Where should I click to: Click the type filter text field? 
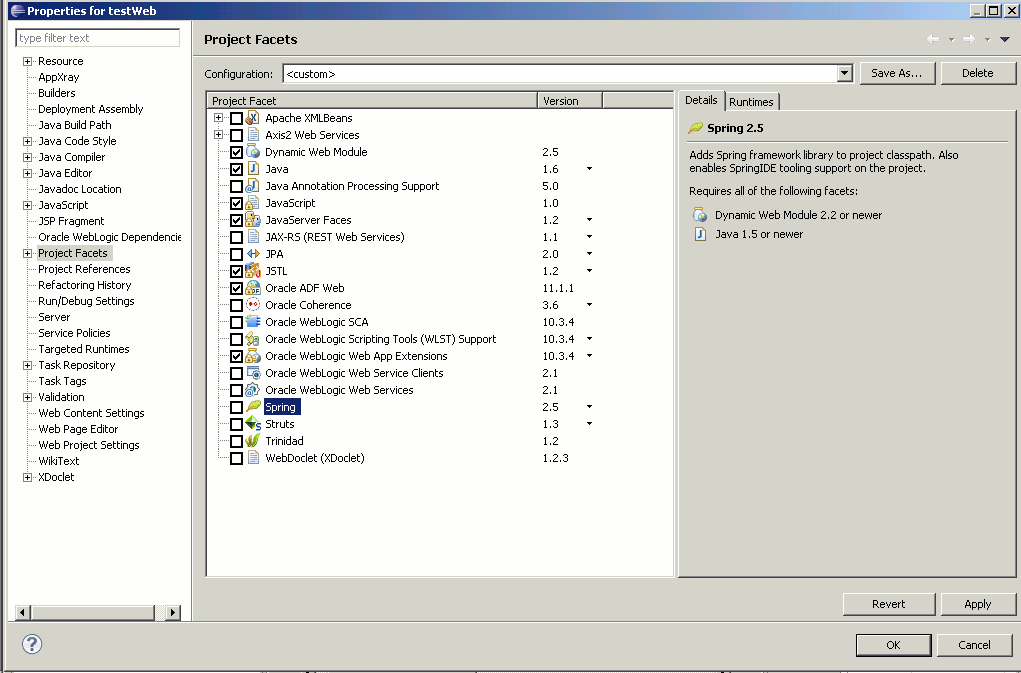pos(98,38)
